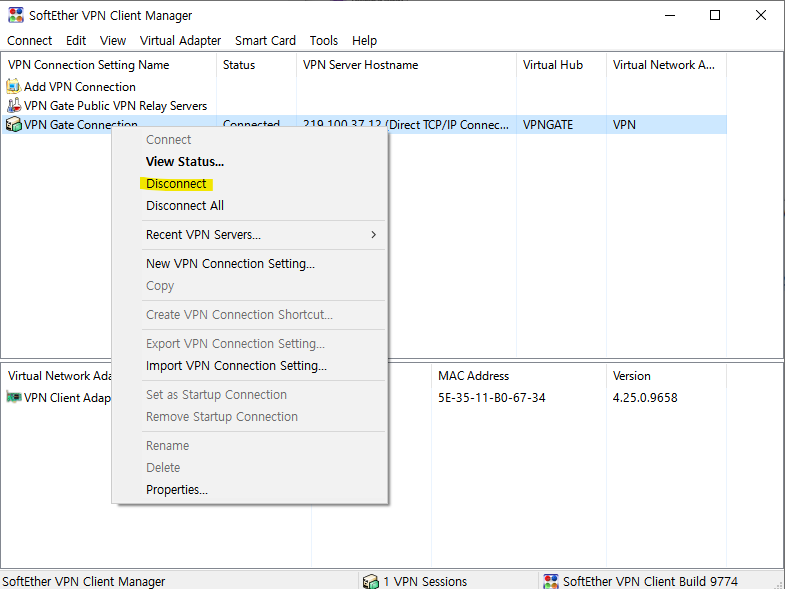Open the View menu
This screenshot has height=589, width=785.
(113, 41)
